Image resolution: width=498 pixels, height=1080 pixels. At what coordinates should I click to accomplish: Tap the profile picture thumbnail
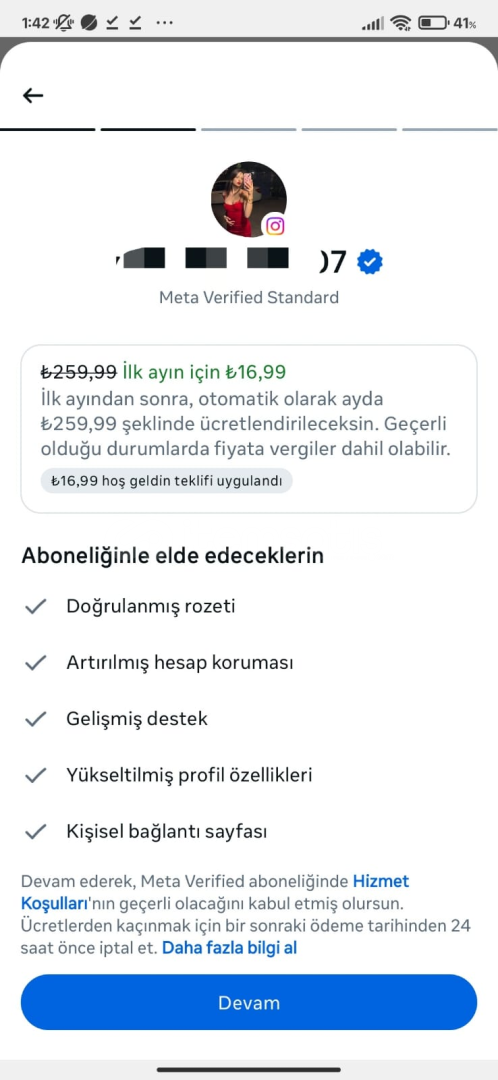coord(248,200)
